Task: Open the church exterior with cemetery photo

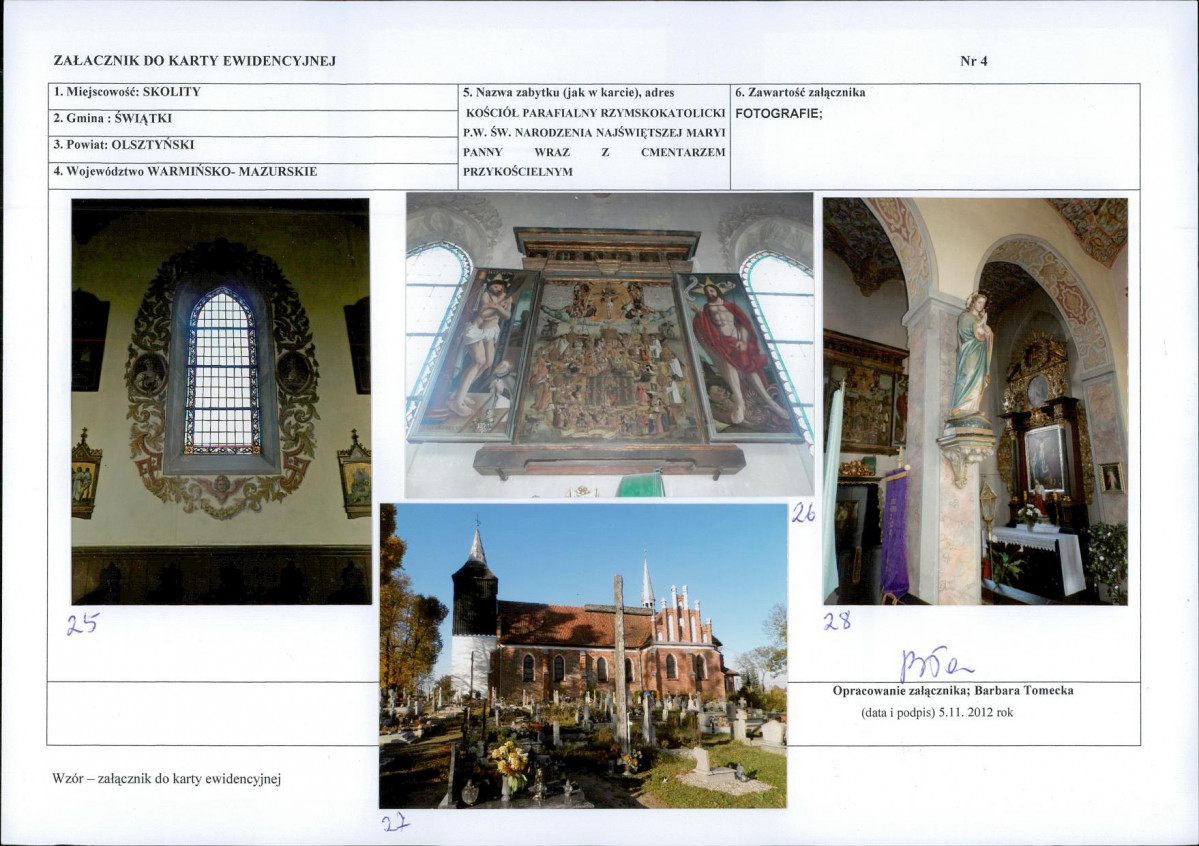Action: pos(583,656)
